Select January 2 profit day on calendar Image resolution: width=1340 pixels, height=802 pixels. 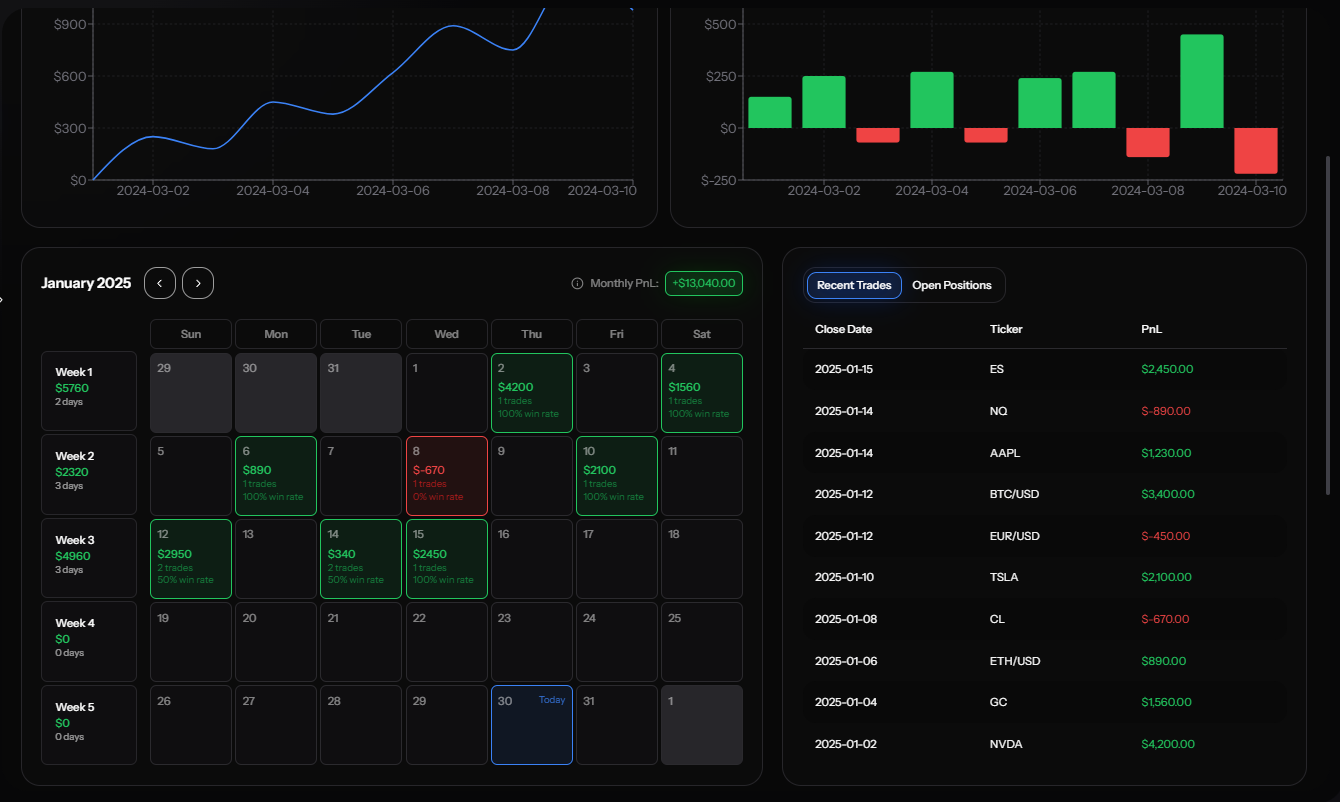pyautogui.click(x=531, y=392)
